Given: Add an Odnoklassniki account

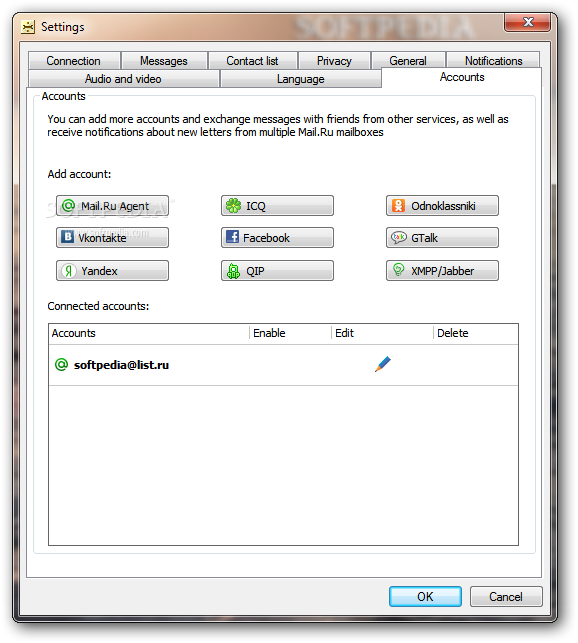Looking at the screenshot, I should [x=442, y=205].
